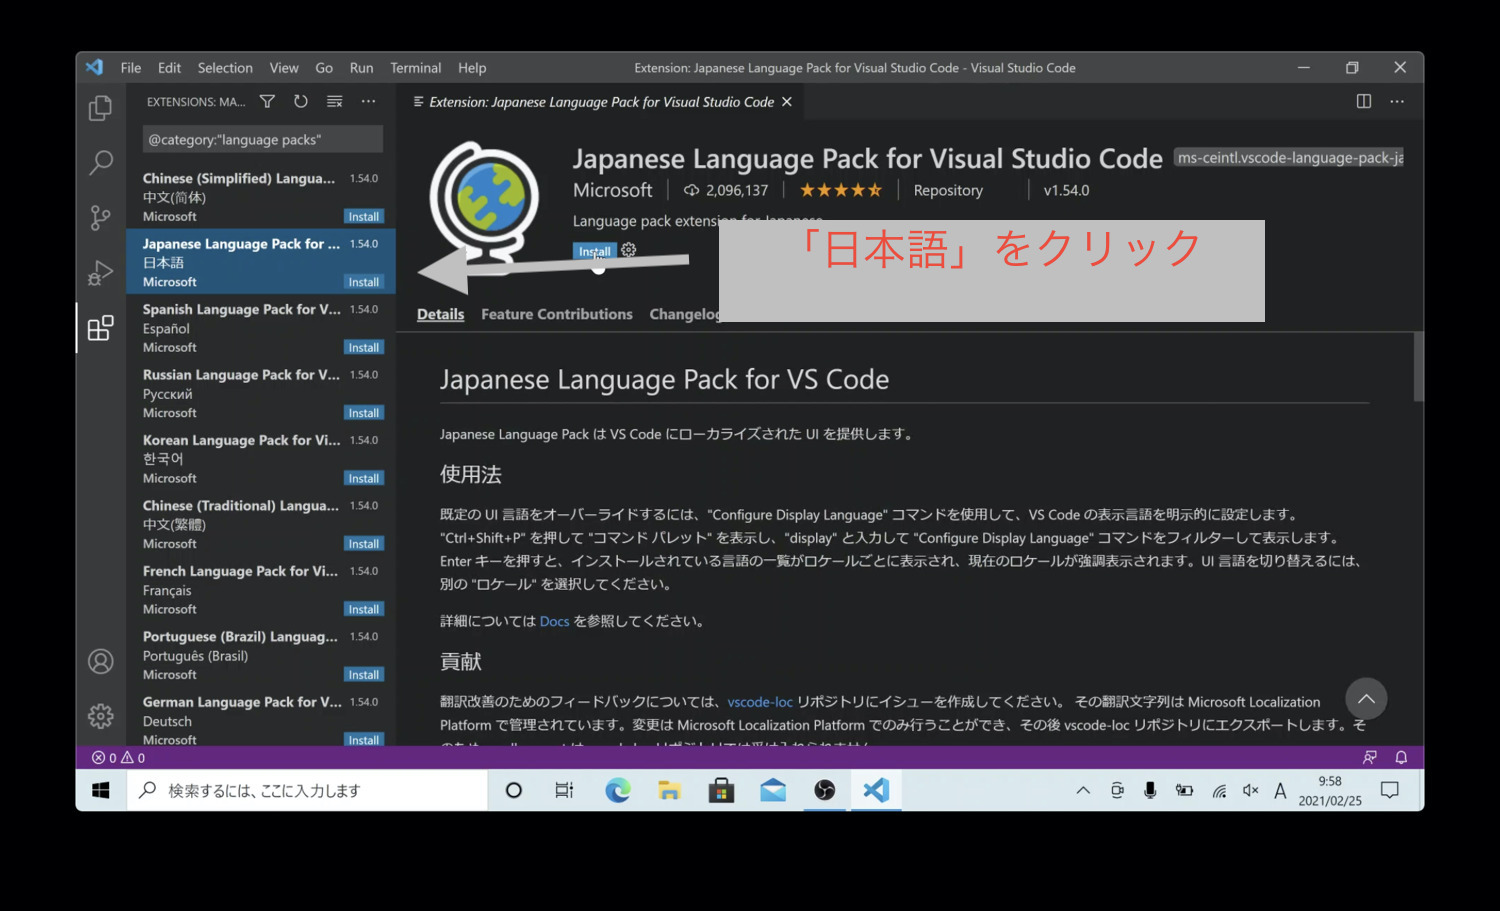Viewport: 1500px width, 911px height.
Task: Click the filter extensions funnel icon
Action: (x=267, y=101)
